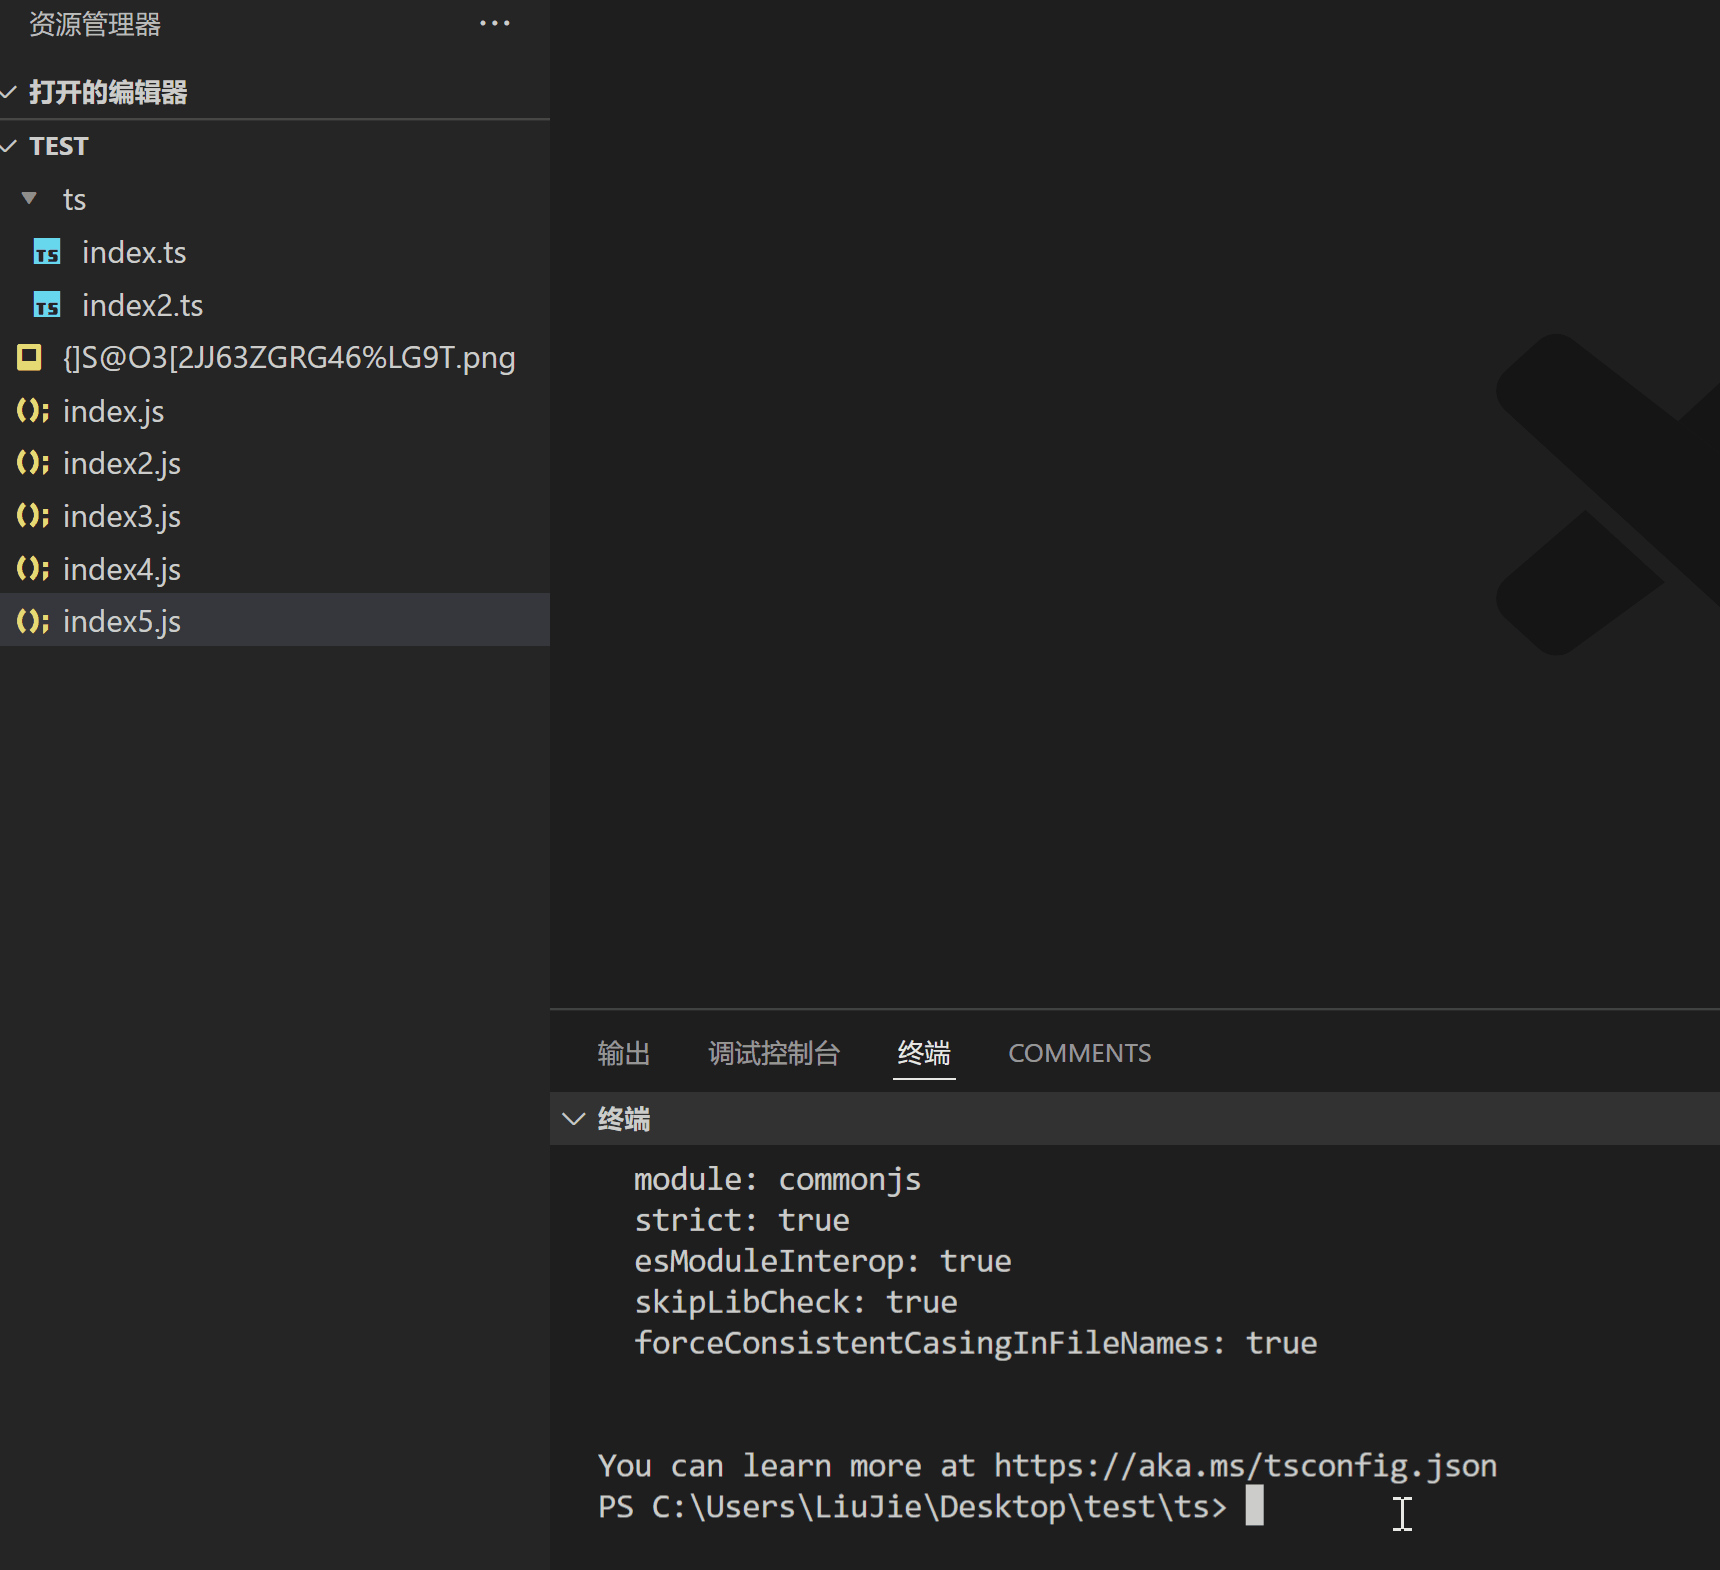The image size is (1720, 1570).
Task: Click terminal line 'strict: true'
Action: pos(741,1220)
